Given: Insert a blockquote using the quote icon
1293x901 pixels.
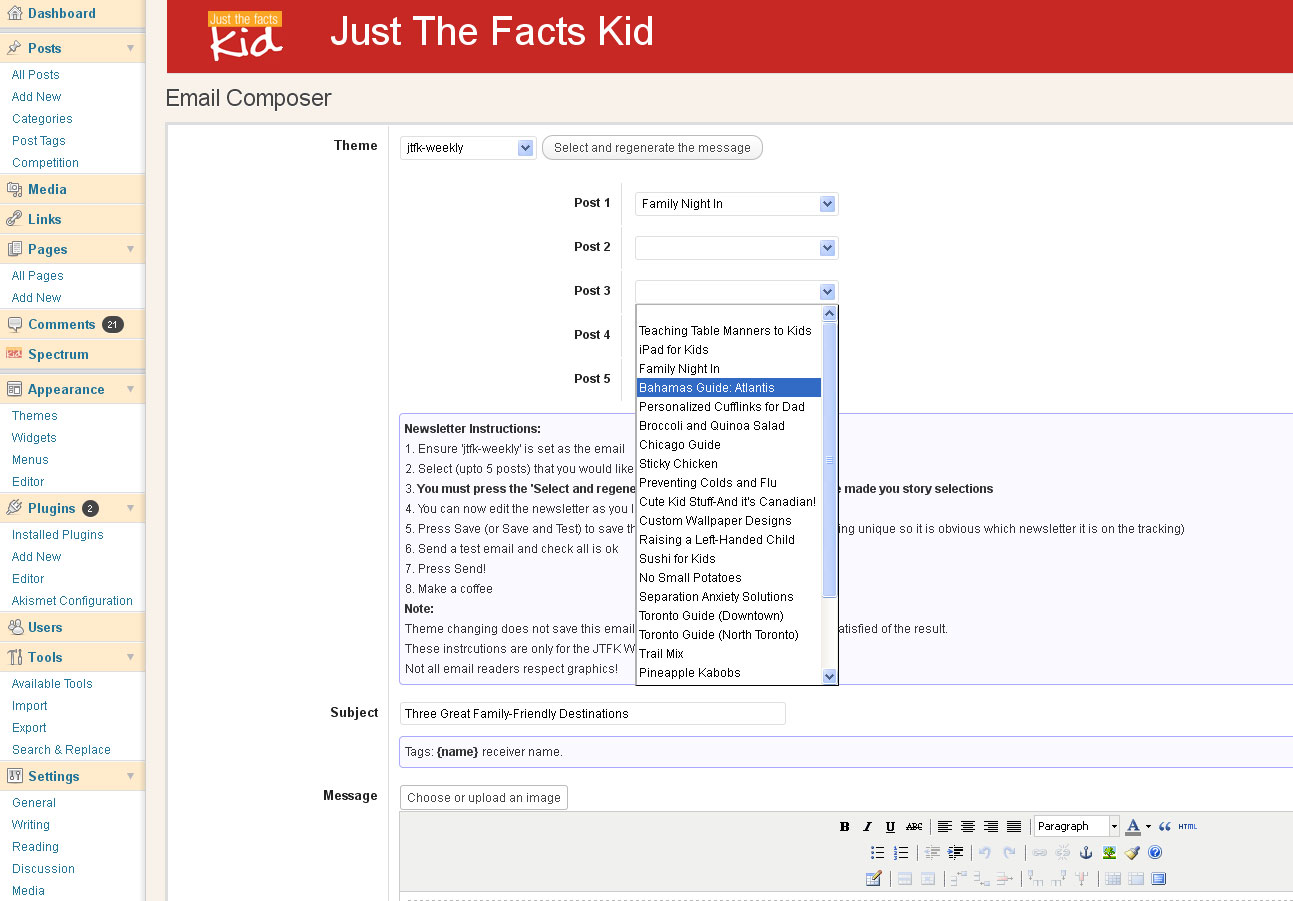Looking at the screenshot, I should click(1165, 827).
